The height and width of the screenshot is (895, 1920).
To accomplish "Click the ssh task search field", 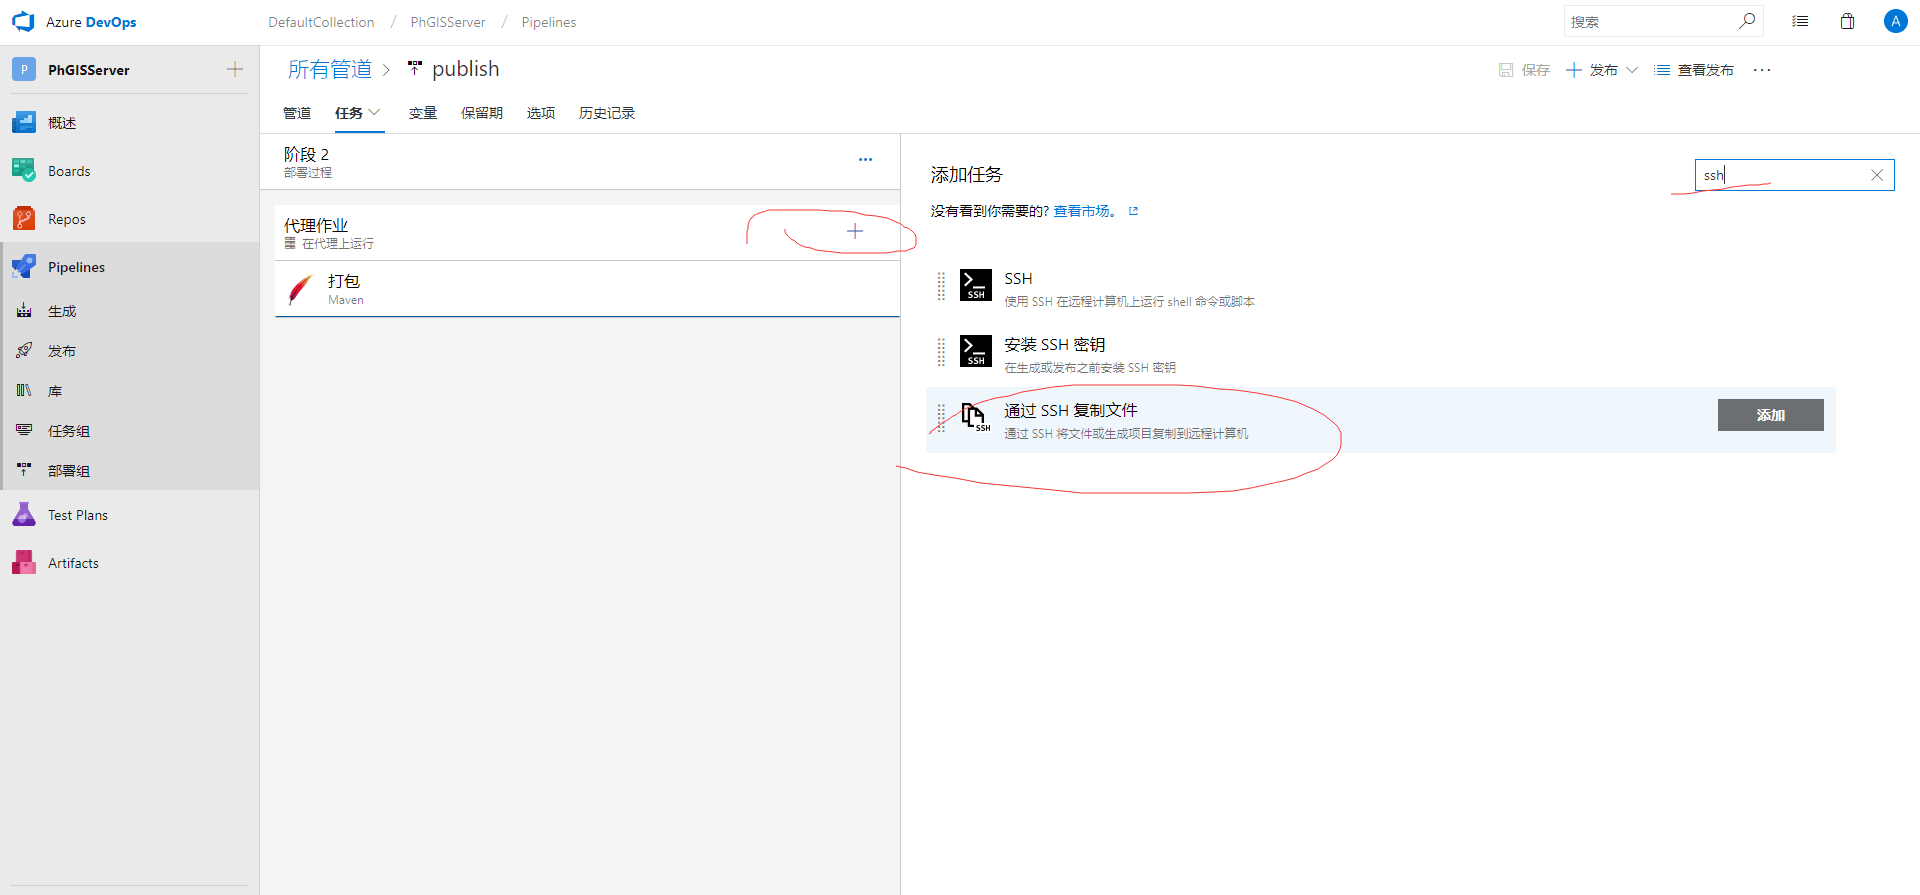I will click(x=1780, y=175).
